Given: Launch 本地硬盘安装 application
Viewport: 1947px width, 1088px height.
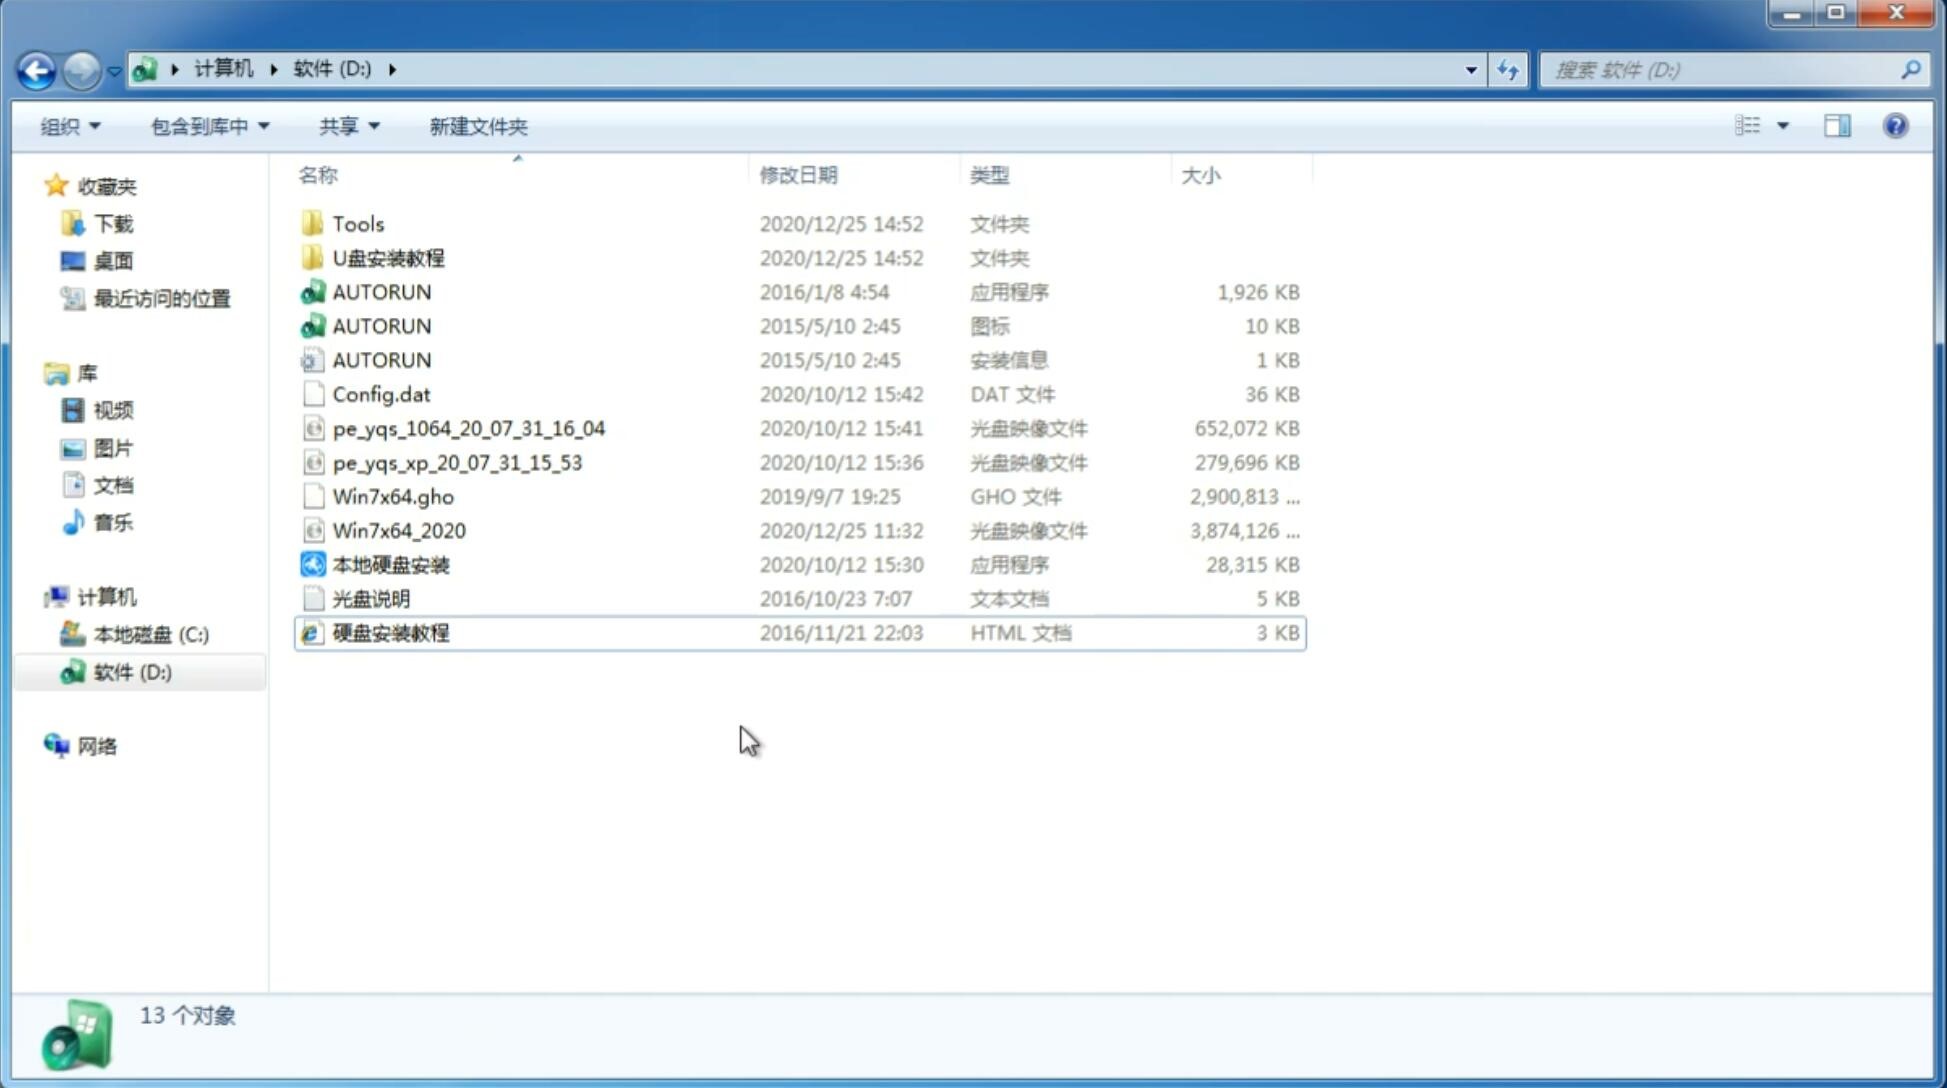Looking at the screenshot, I should coord(390,564).
